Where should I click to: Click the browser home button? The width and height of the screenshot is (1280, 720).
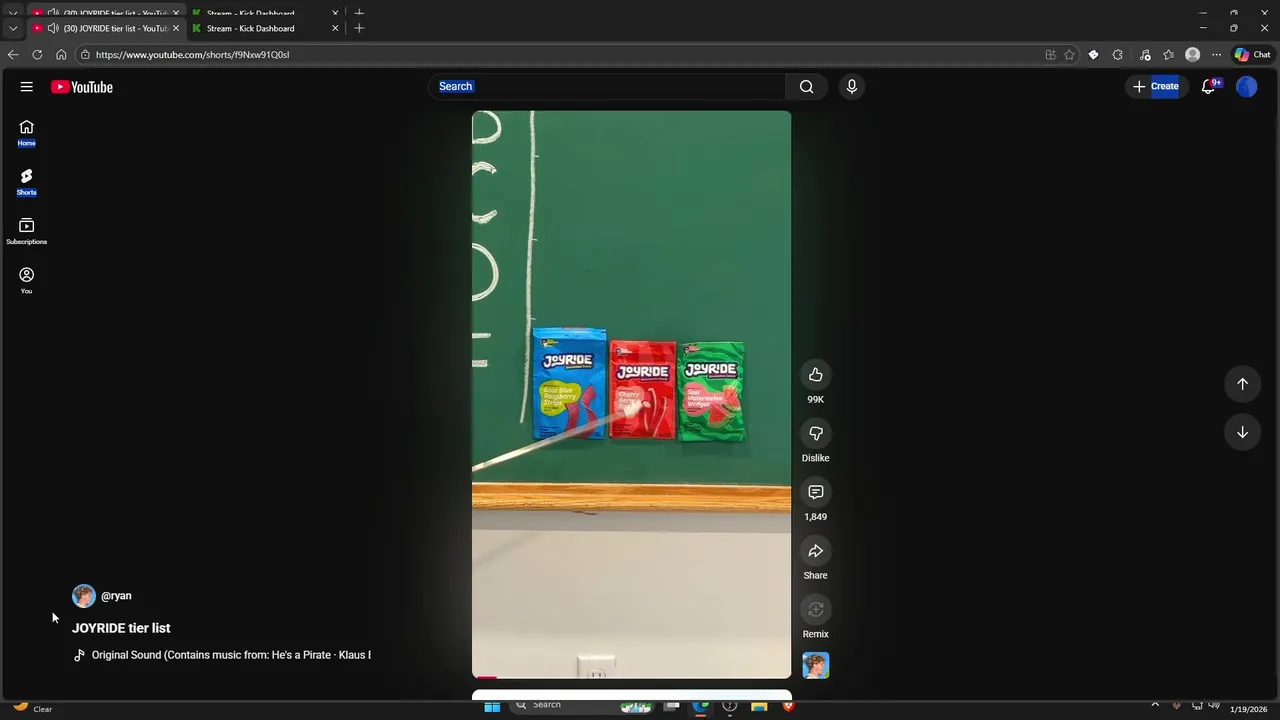point(61,55)
